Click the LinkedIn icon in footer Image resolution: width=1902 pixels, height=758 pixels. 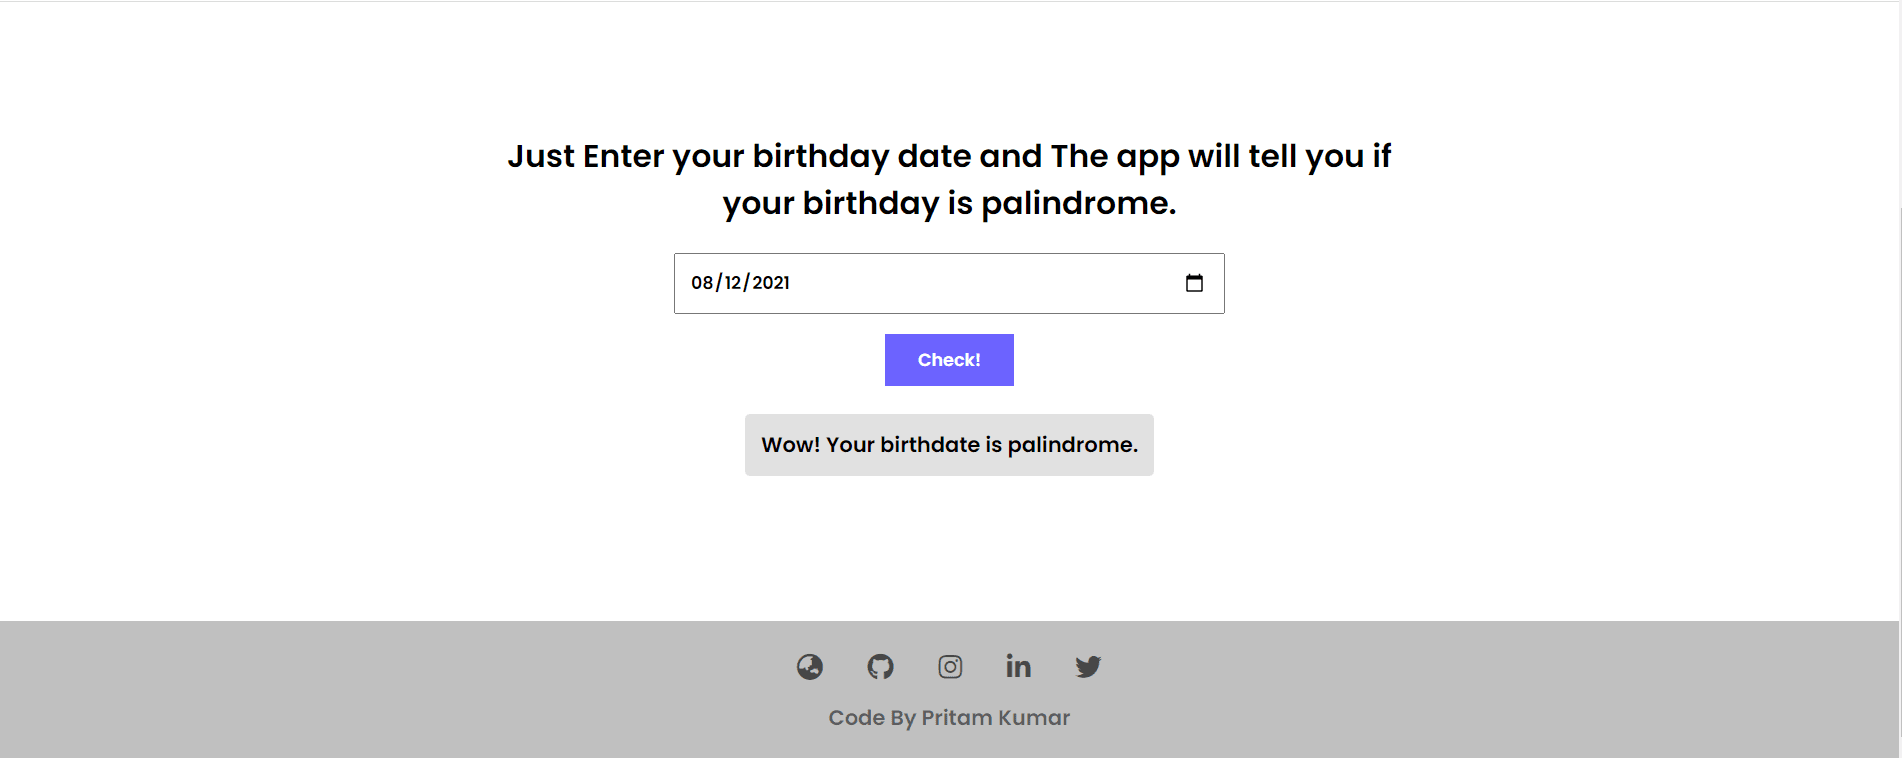pos(1018,667)
